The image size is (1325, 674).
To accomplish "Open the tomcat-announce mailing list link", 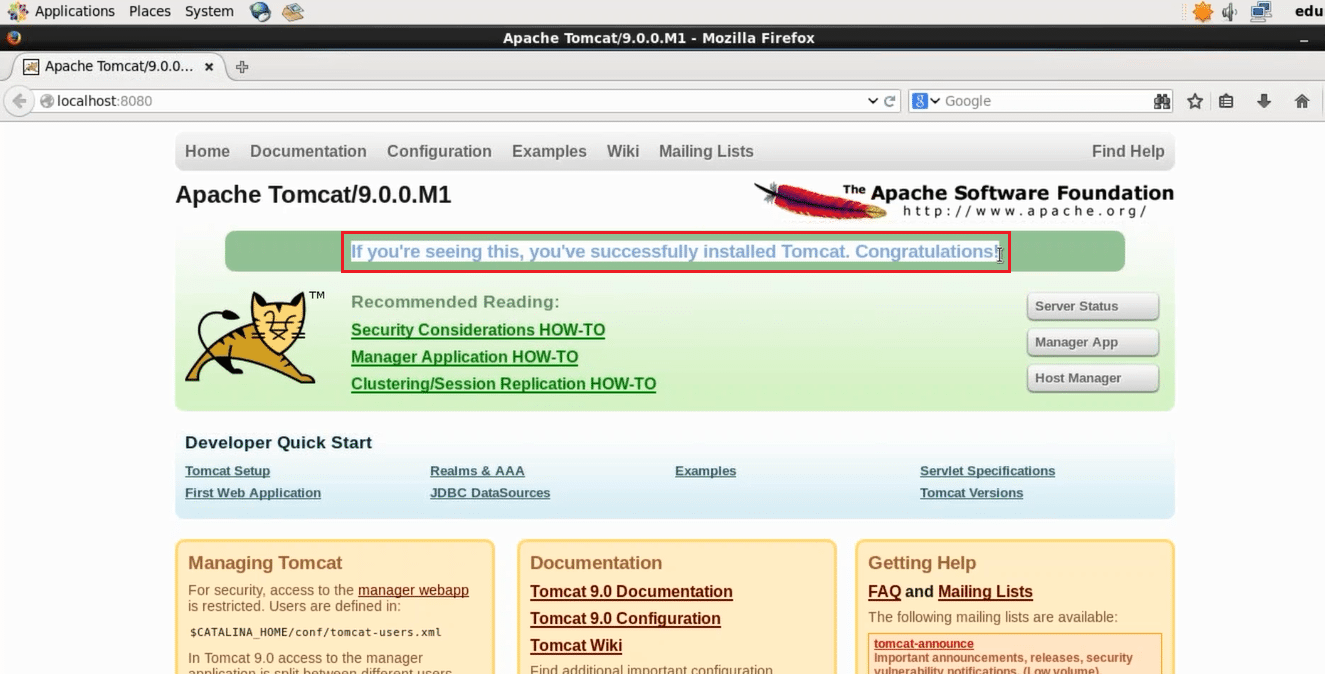I will tap(923, 644).
